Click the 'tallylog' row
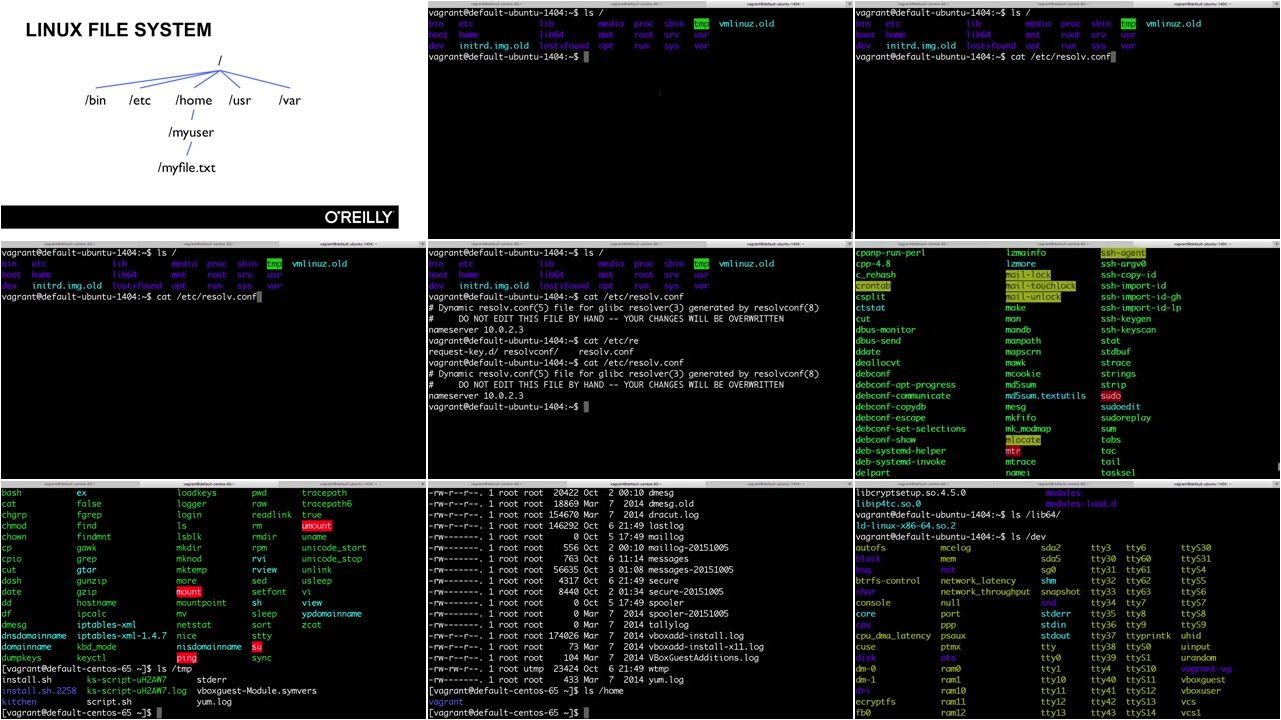The height and width of the screenshot is (720, 1281). click(560, 625)
